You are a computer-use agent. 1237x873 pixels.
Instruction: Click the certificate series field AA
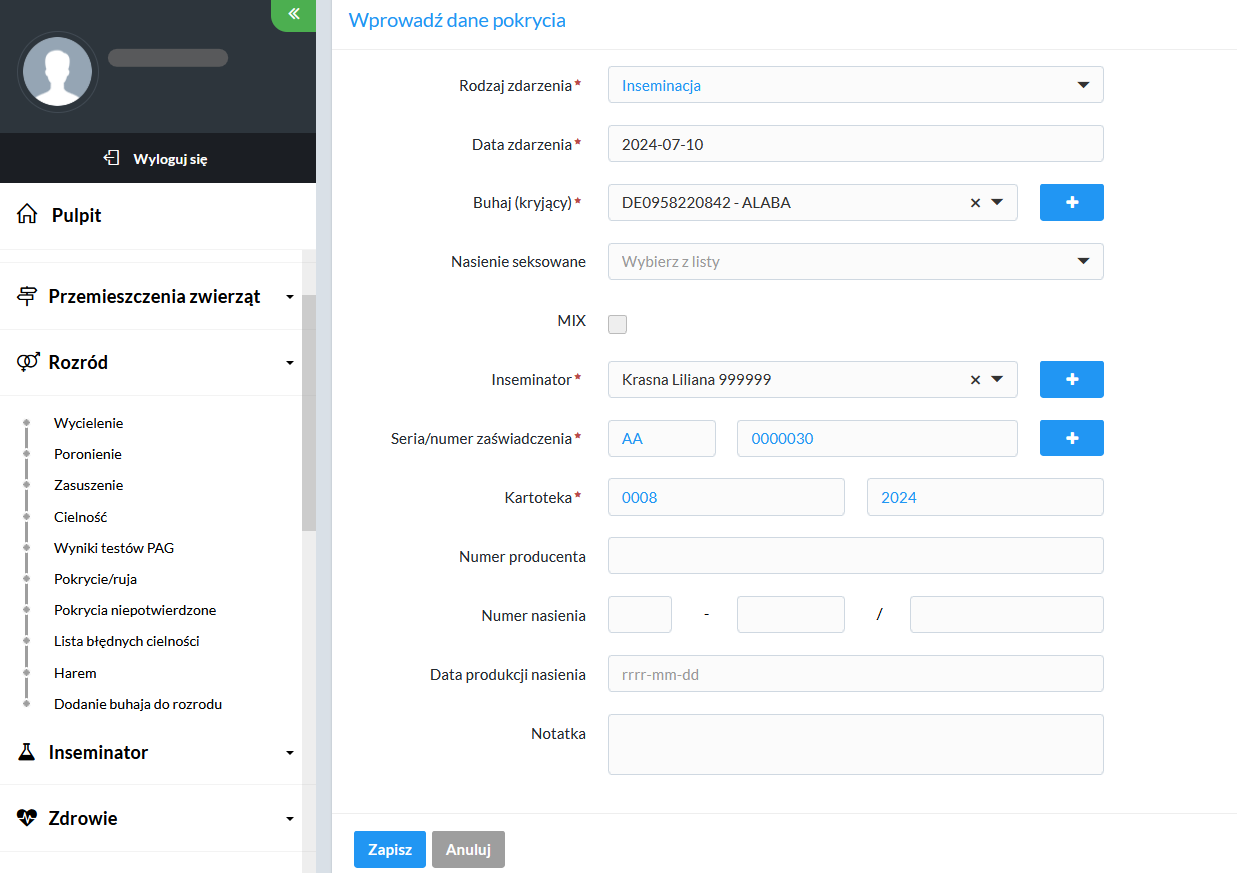[x=662, y=438]
